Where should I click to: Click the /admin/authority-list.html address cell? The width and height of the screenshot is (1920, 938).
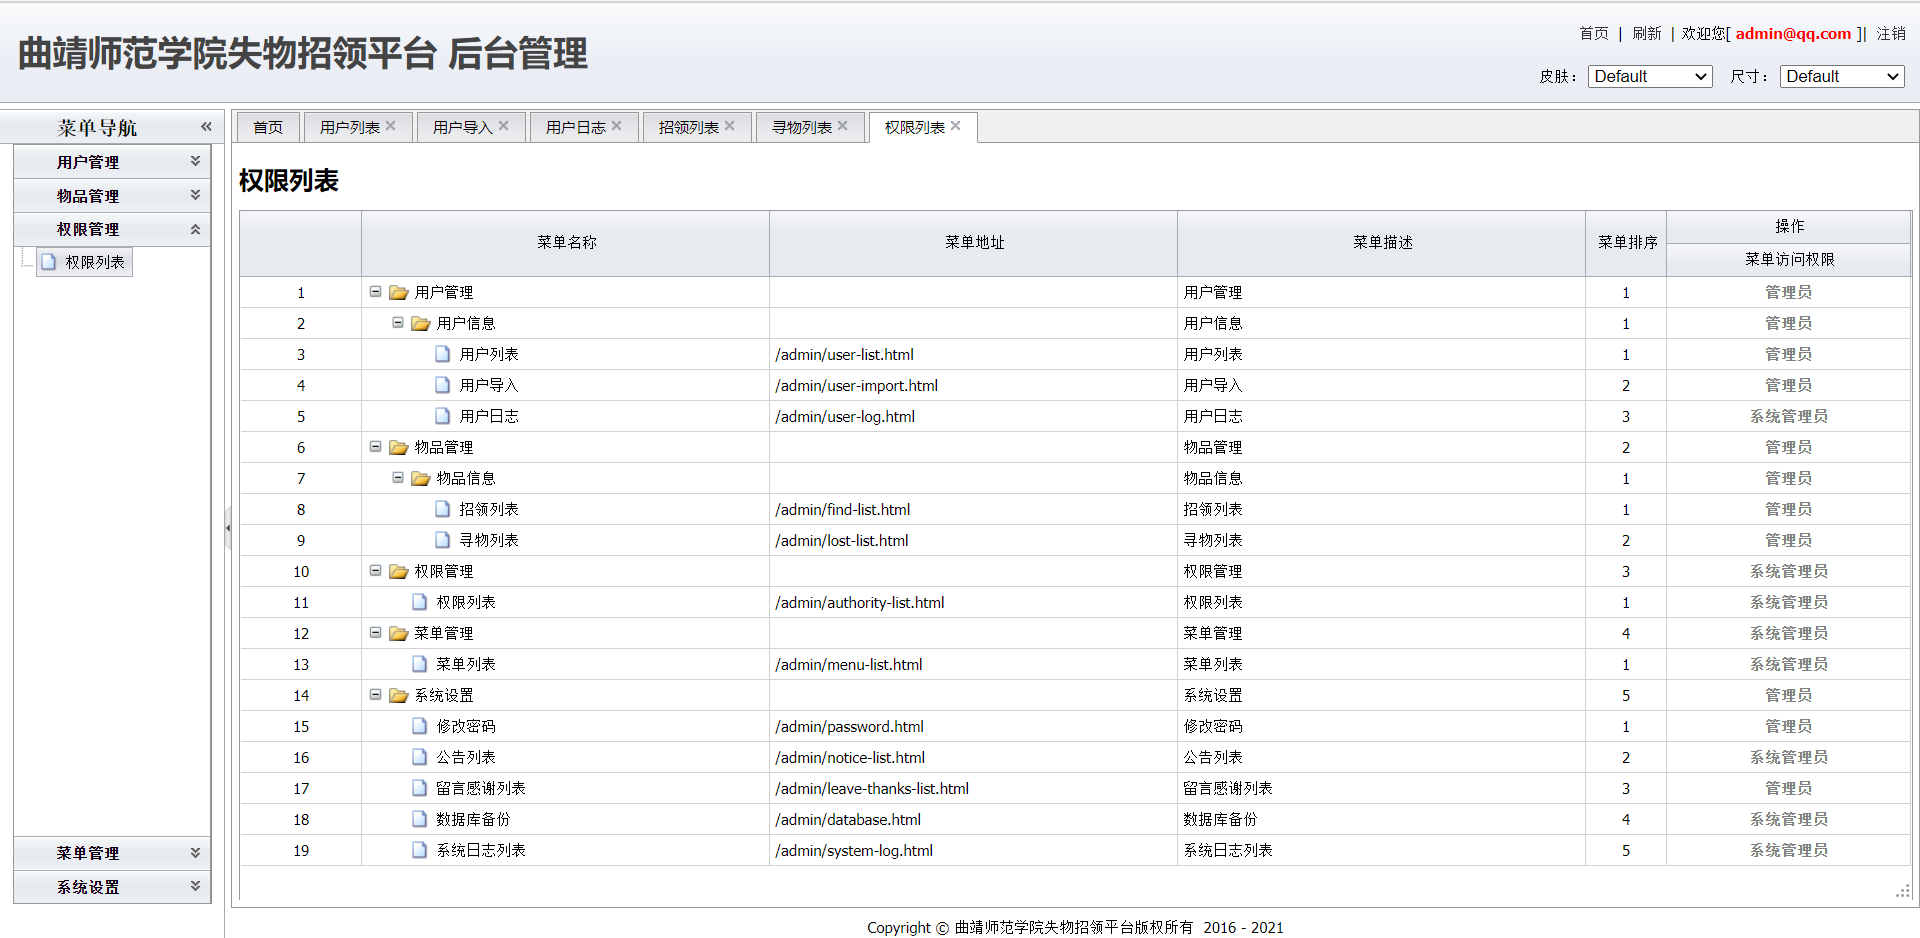point(973,602)
